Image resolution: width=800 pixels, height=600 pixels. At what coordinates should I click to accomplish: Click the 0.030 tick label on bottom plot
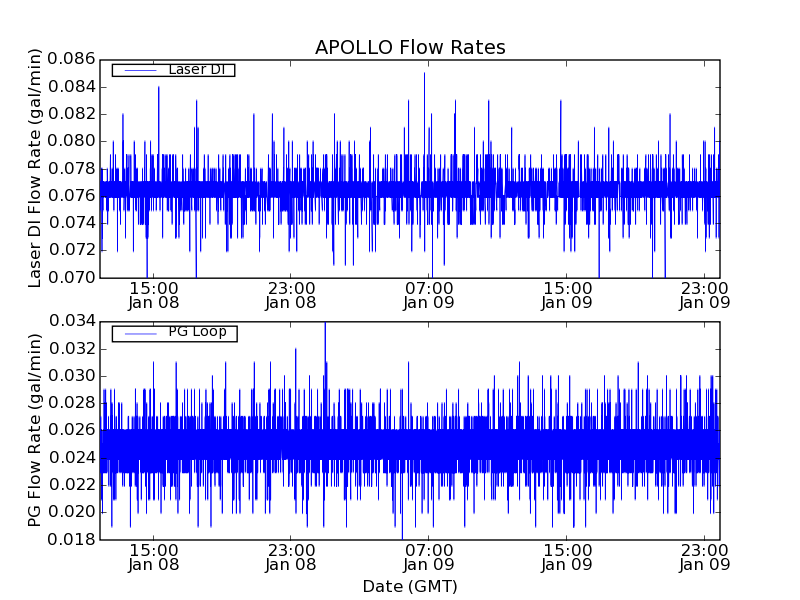pyautogui.click(x=71, y=376)
